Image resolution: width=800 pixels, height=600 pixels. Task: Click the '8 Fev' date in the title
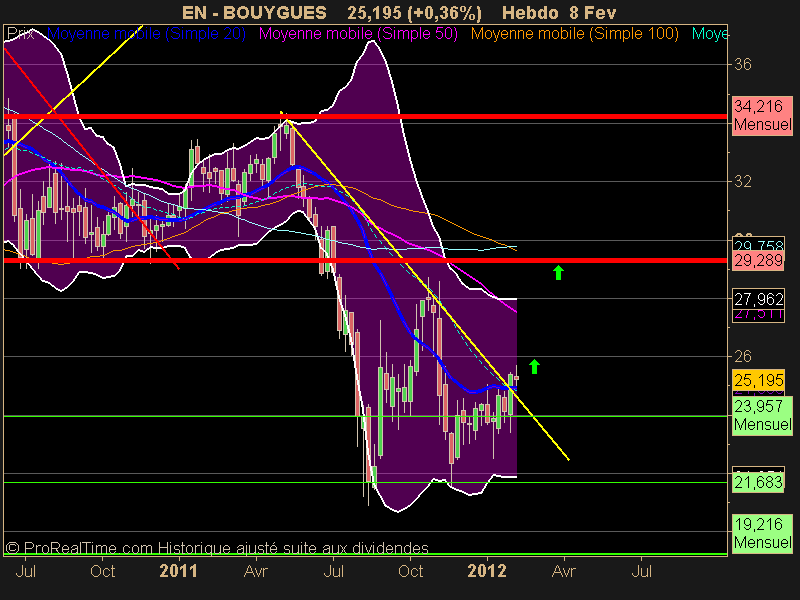(x=593, y=12)
